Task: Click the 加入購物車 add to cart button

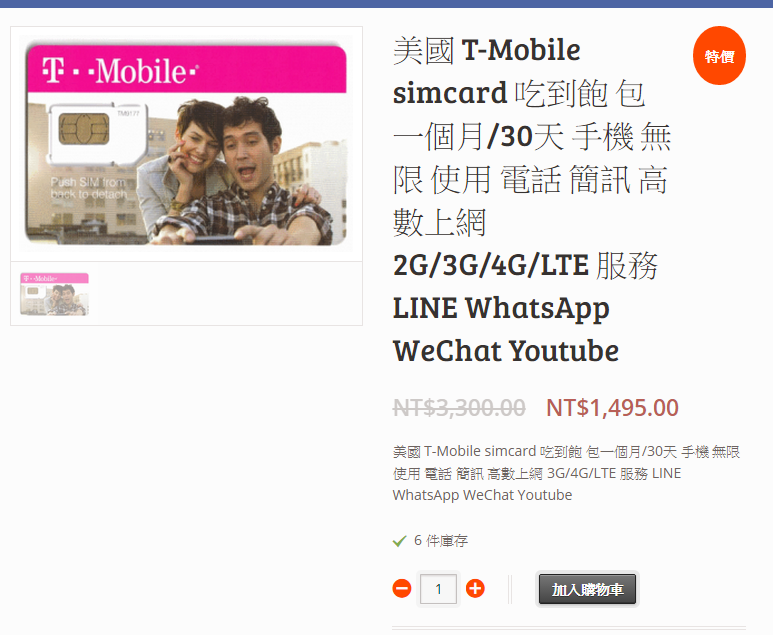Action: pyautogui.click(x=587, y=589)
